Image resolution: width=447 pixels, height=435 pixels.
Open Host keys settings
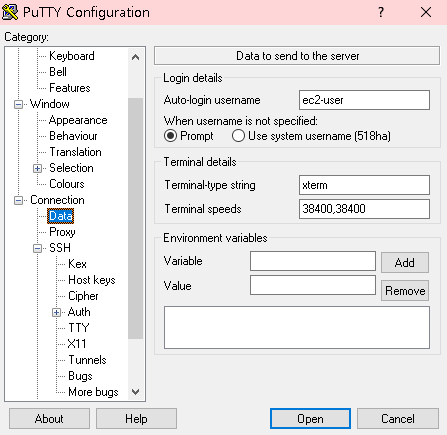[x=92, y=280]
